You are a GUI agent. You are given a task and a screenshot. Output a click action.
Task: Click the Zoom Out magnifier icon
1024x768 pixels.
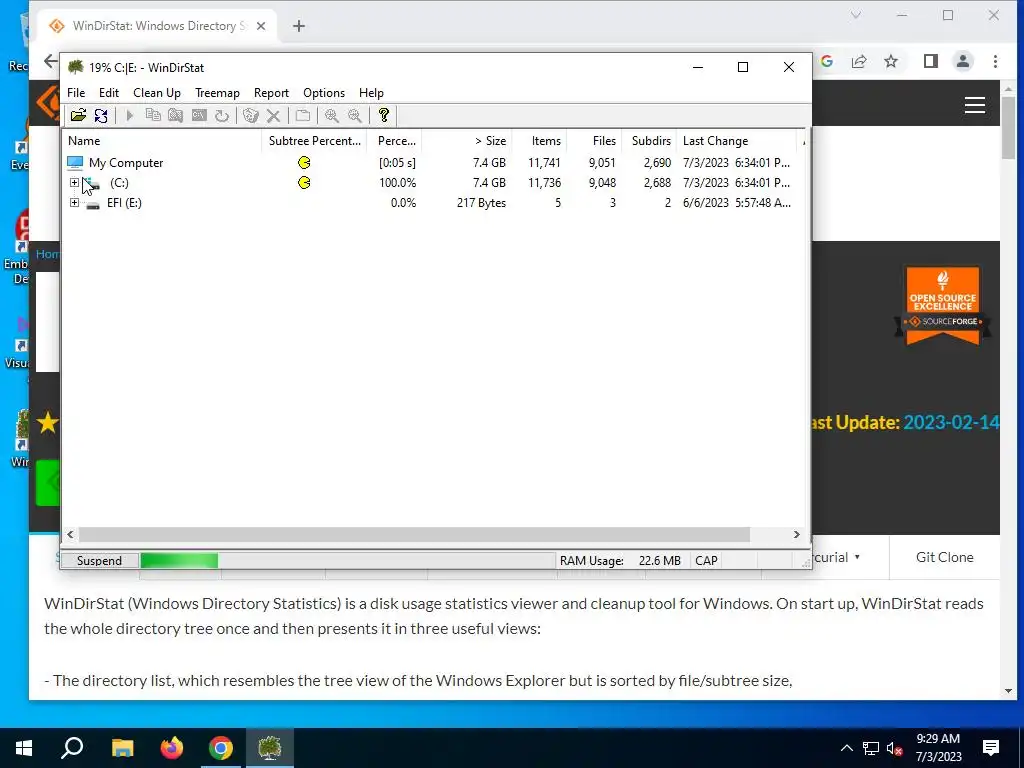click(355, 116)
